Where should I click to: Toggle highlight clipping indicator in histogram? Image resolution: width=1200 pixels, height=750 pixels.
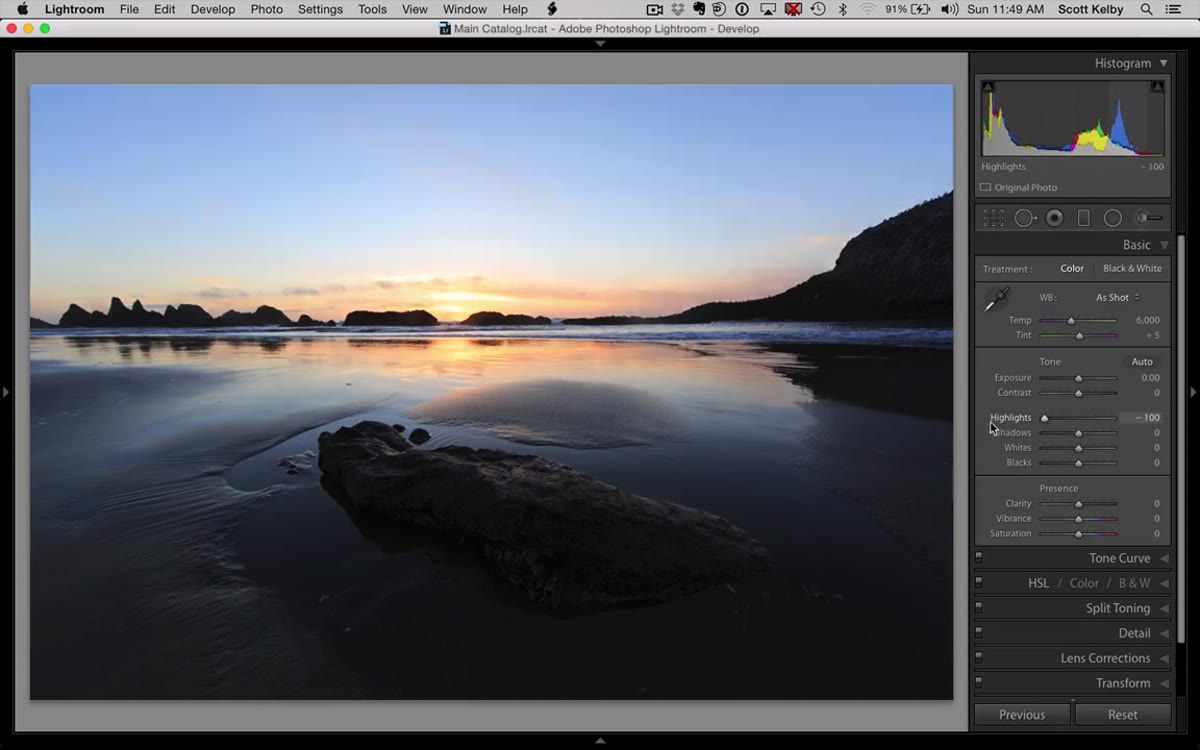1157,87
